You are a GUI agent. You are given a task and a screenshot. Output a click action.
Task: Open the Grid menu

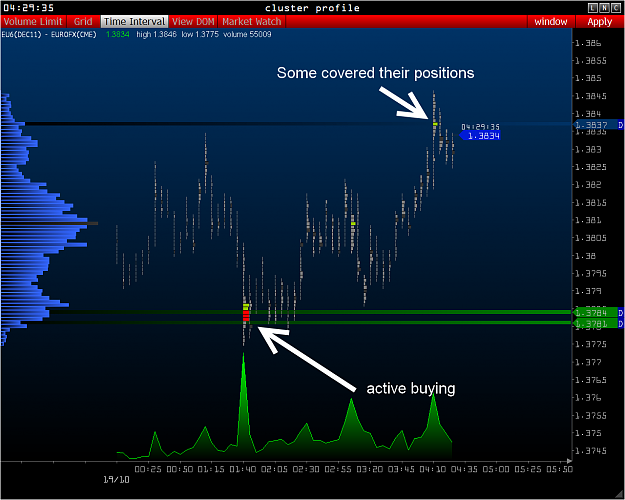pos(83,22)
